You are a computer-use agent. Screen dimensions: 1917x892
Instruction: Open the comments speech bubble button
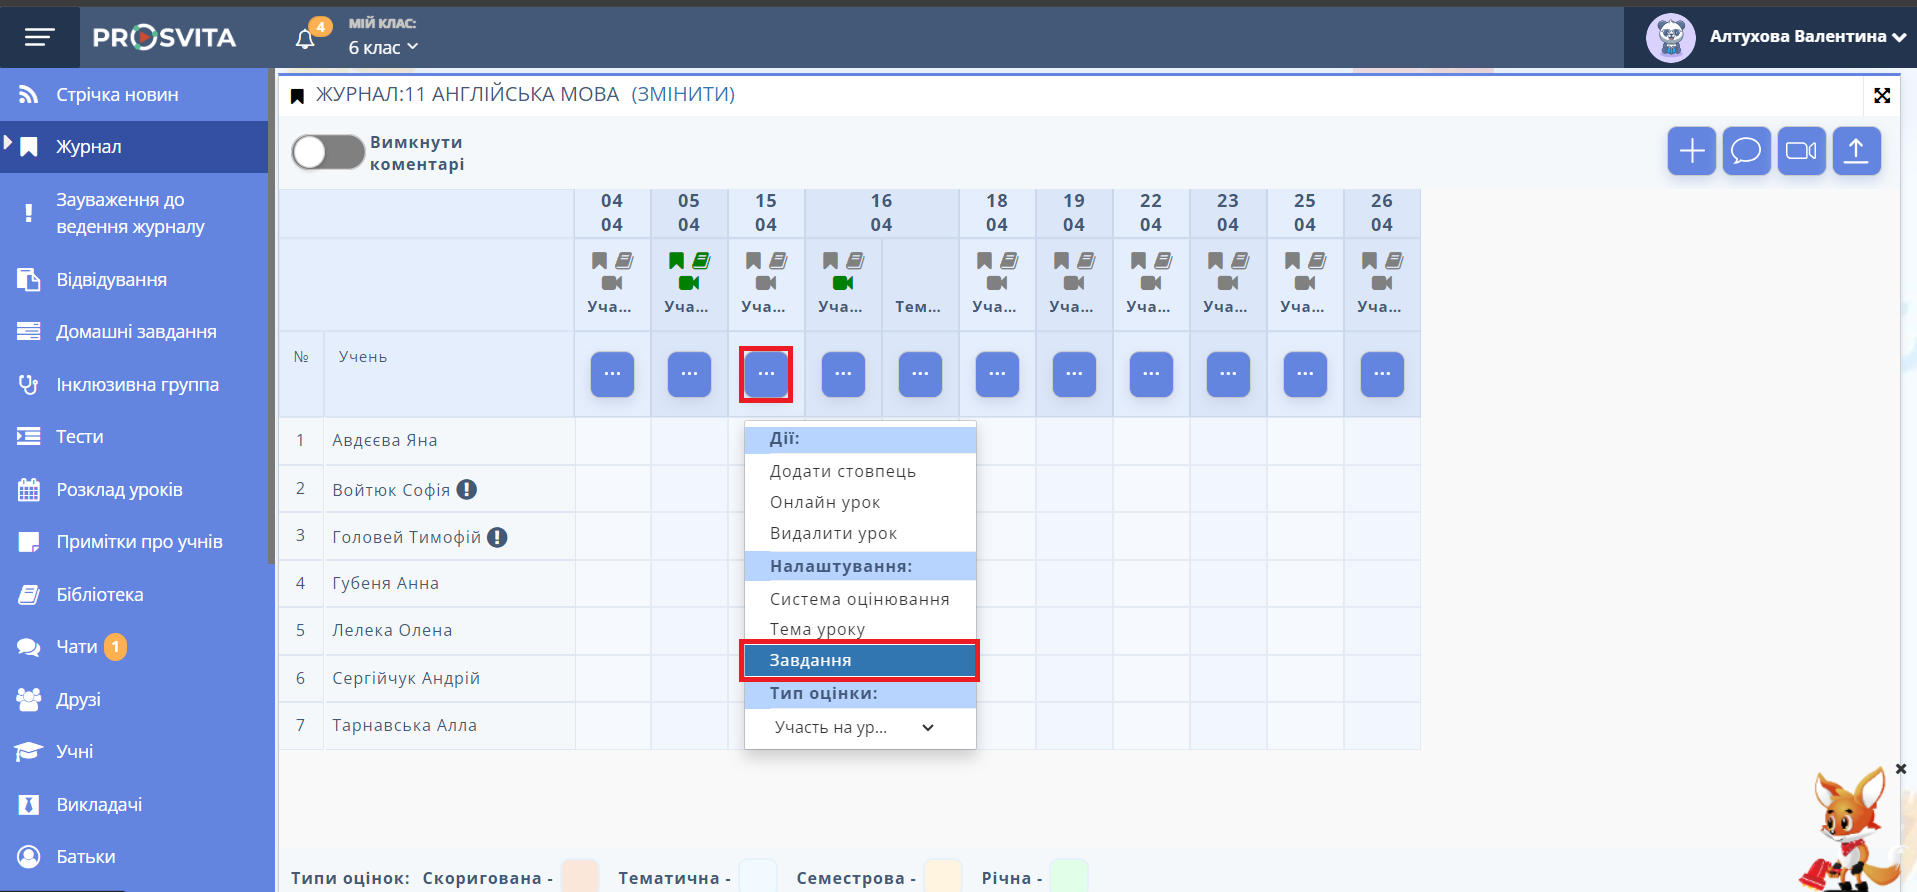click(1746, 151)
